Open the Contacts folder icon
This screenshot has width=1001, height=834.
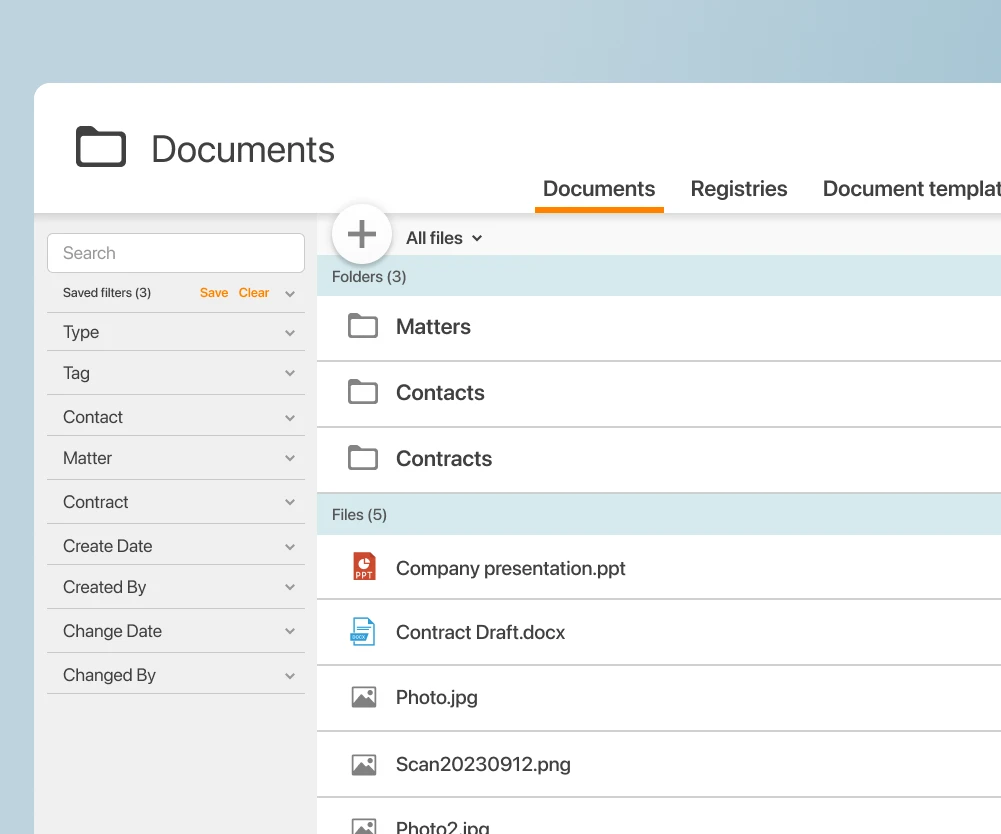point(363,391)
